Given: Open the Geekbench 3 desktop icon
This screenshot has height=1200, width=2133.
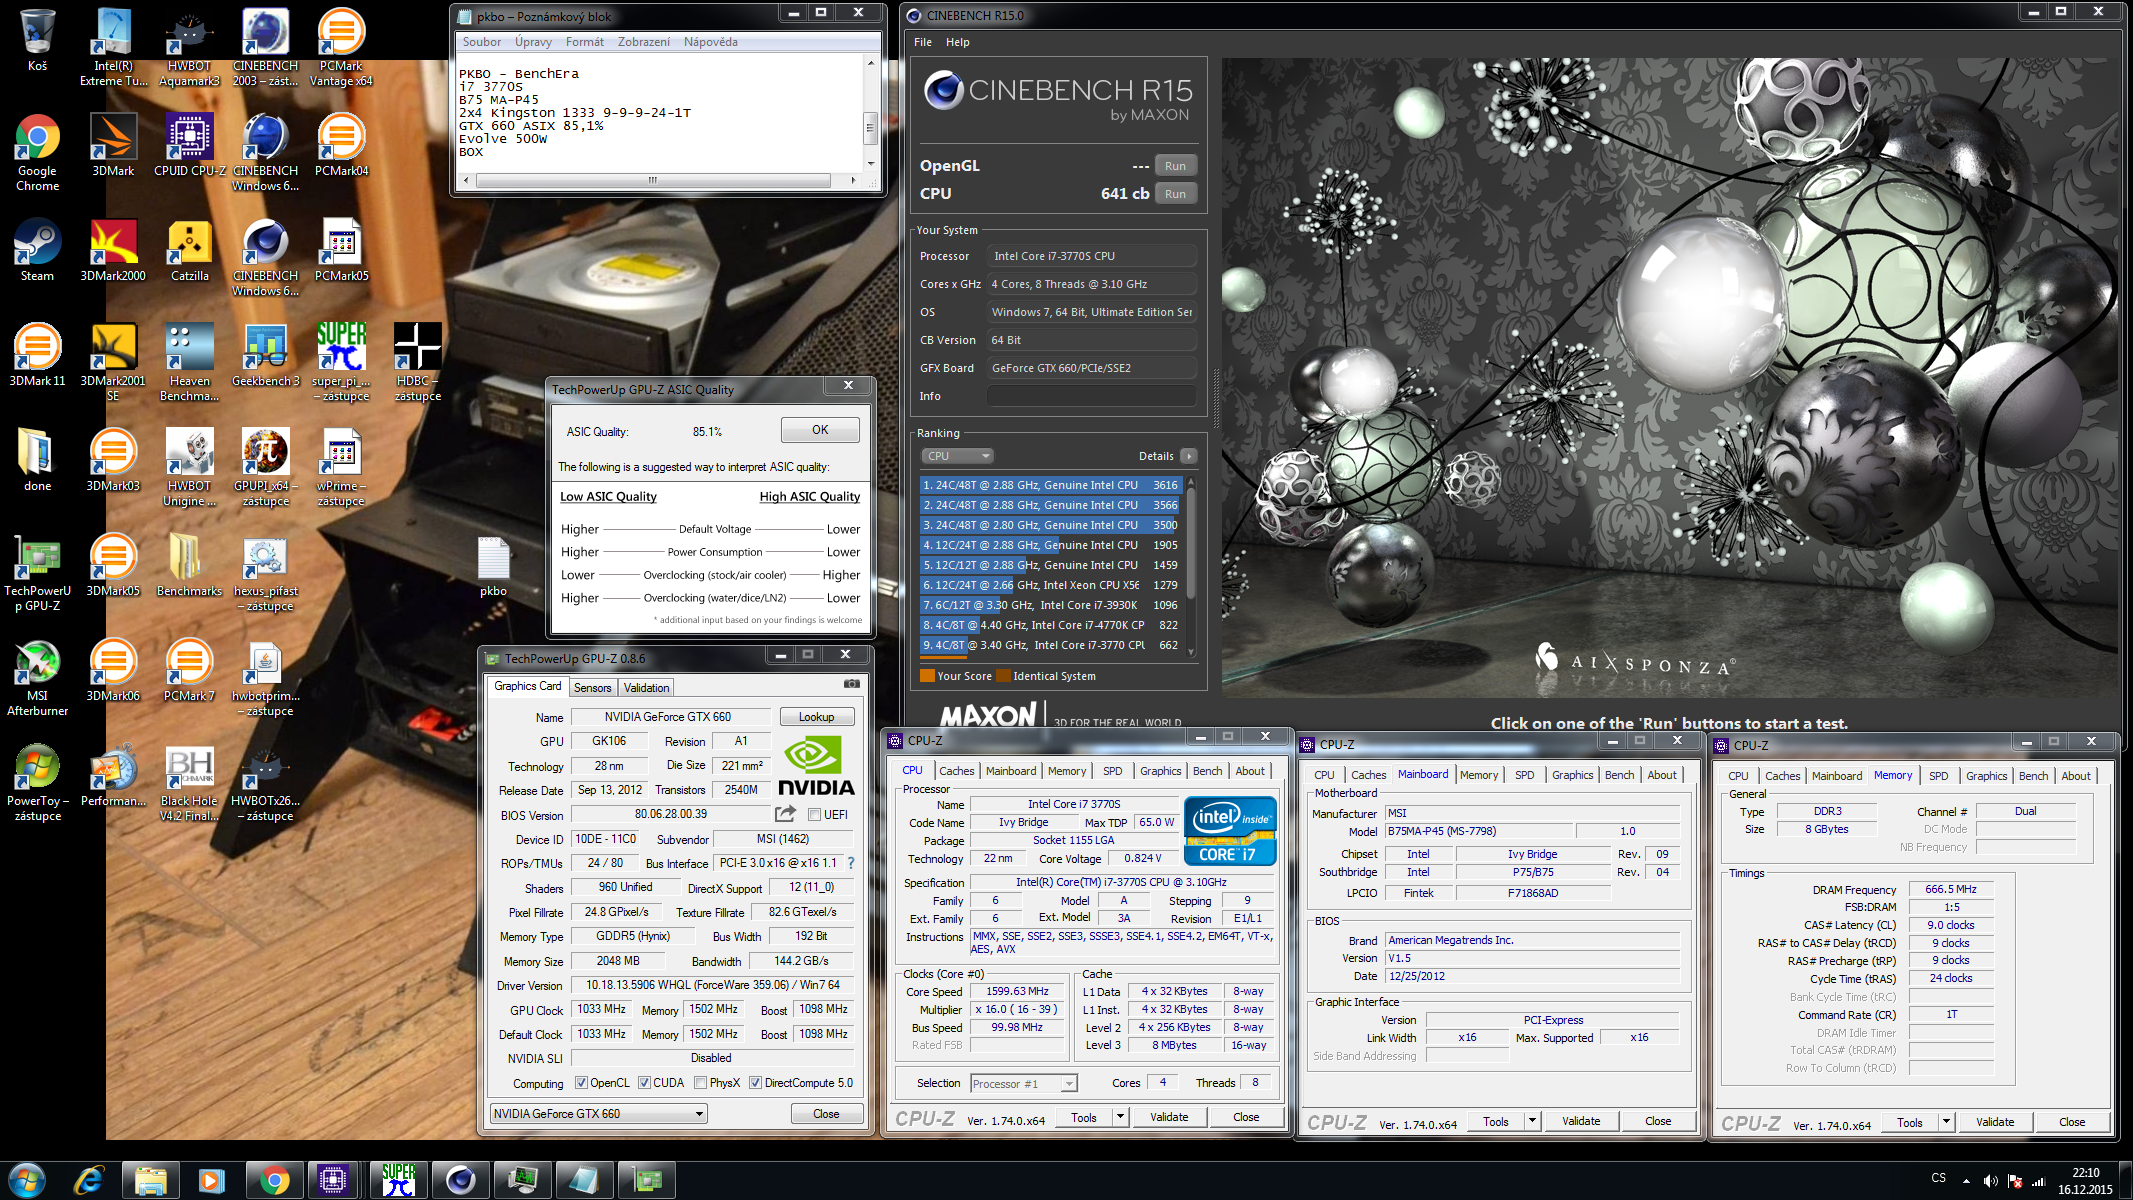Looking at the screenshot, I should [x=265, y=355].
